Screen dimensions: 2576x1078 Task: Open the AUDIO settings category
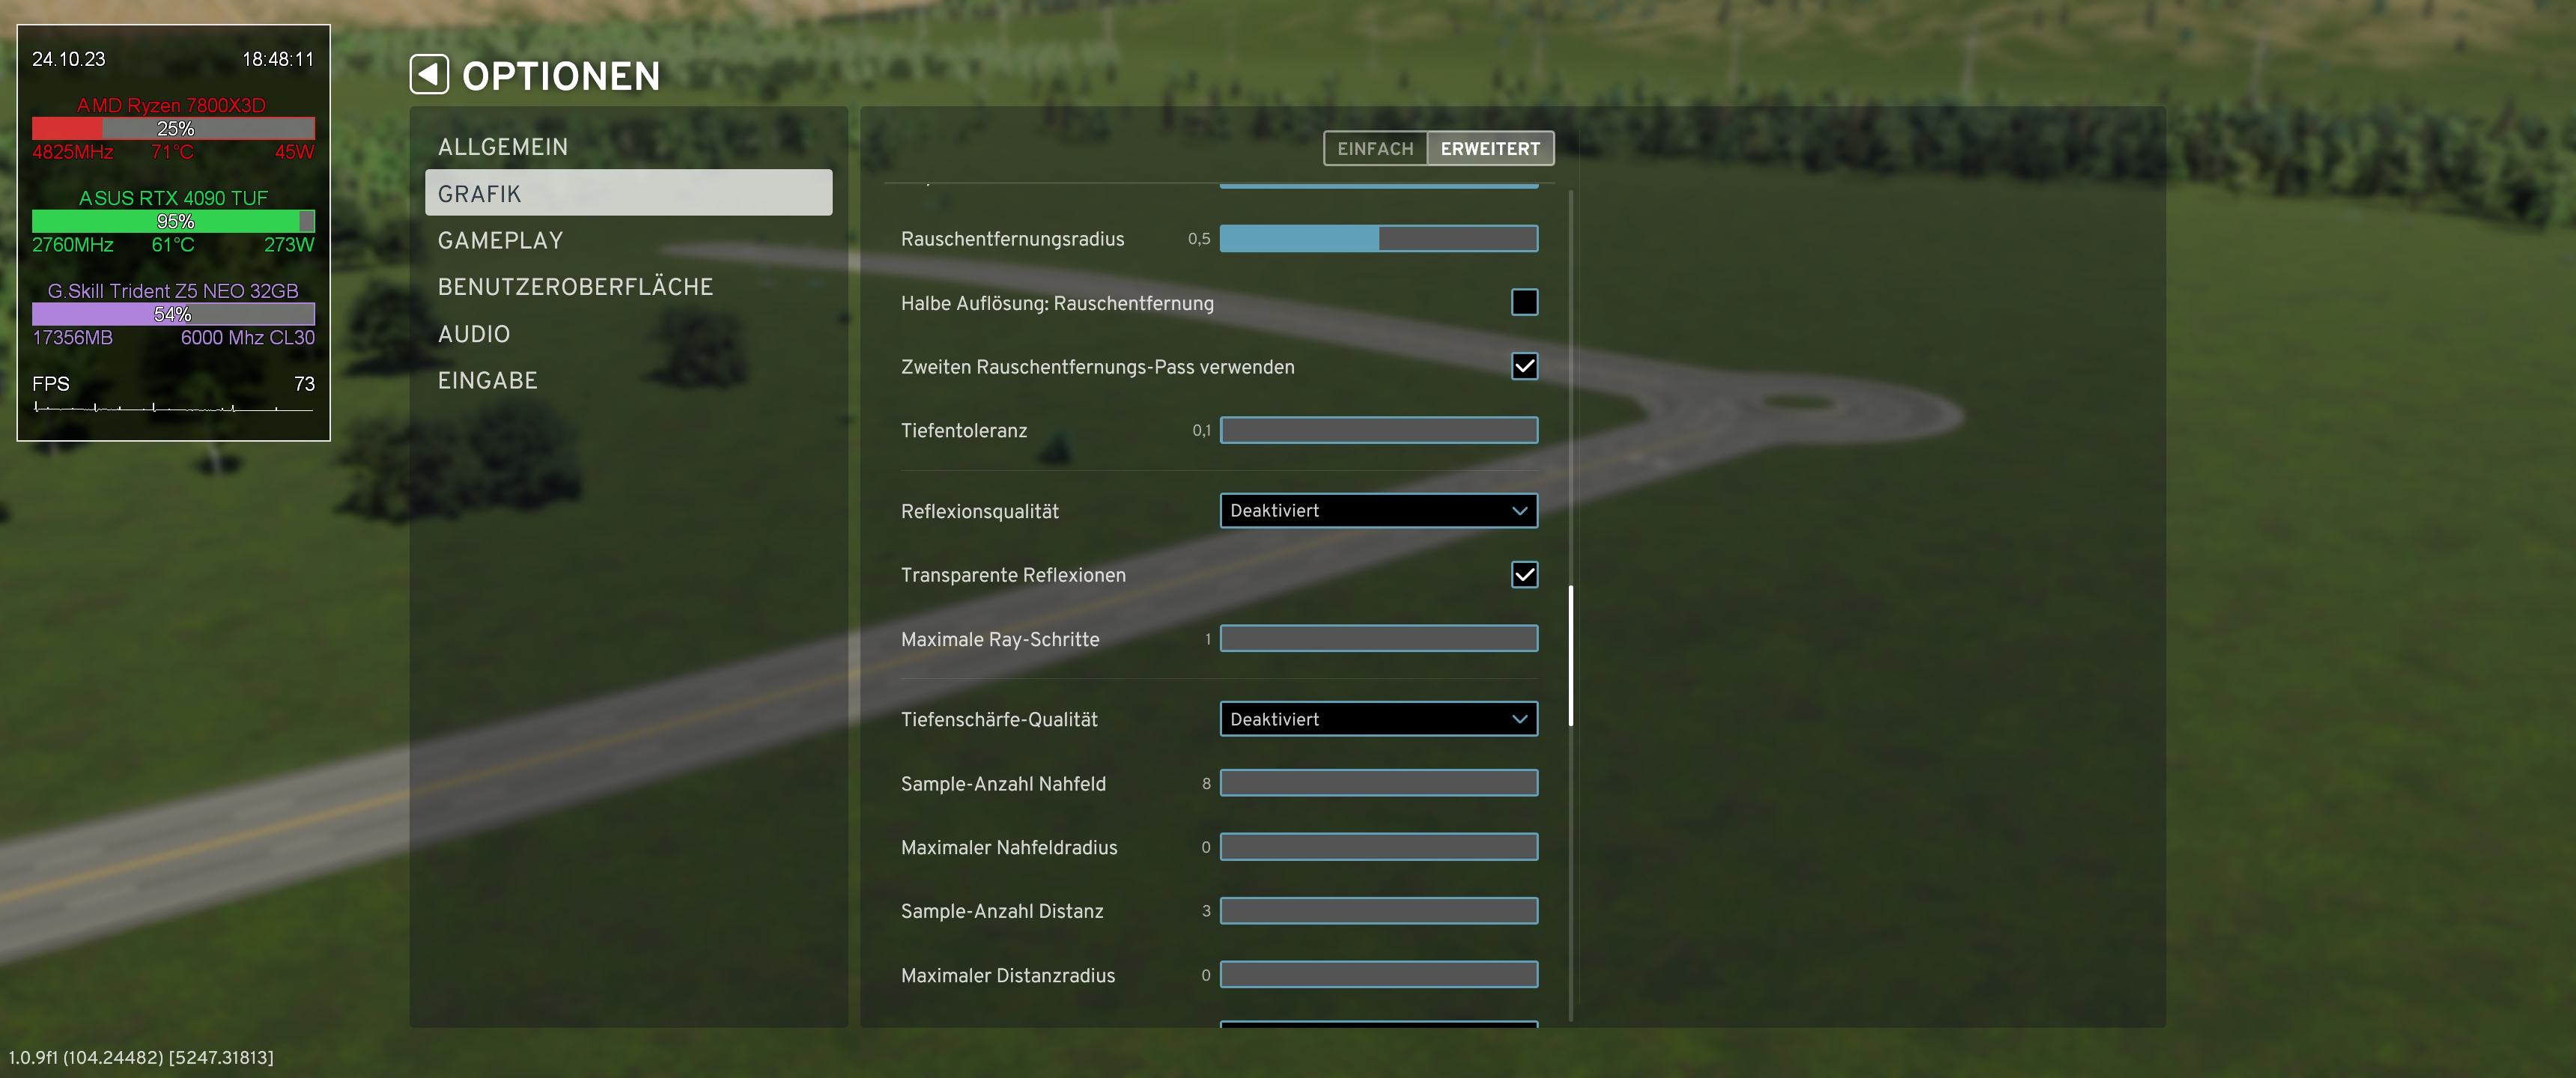(628, 334)
